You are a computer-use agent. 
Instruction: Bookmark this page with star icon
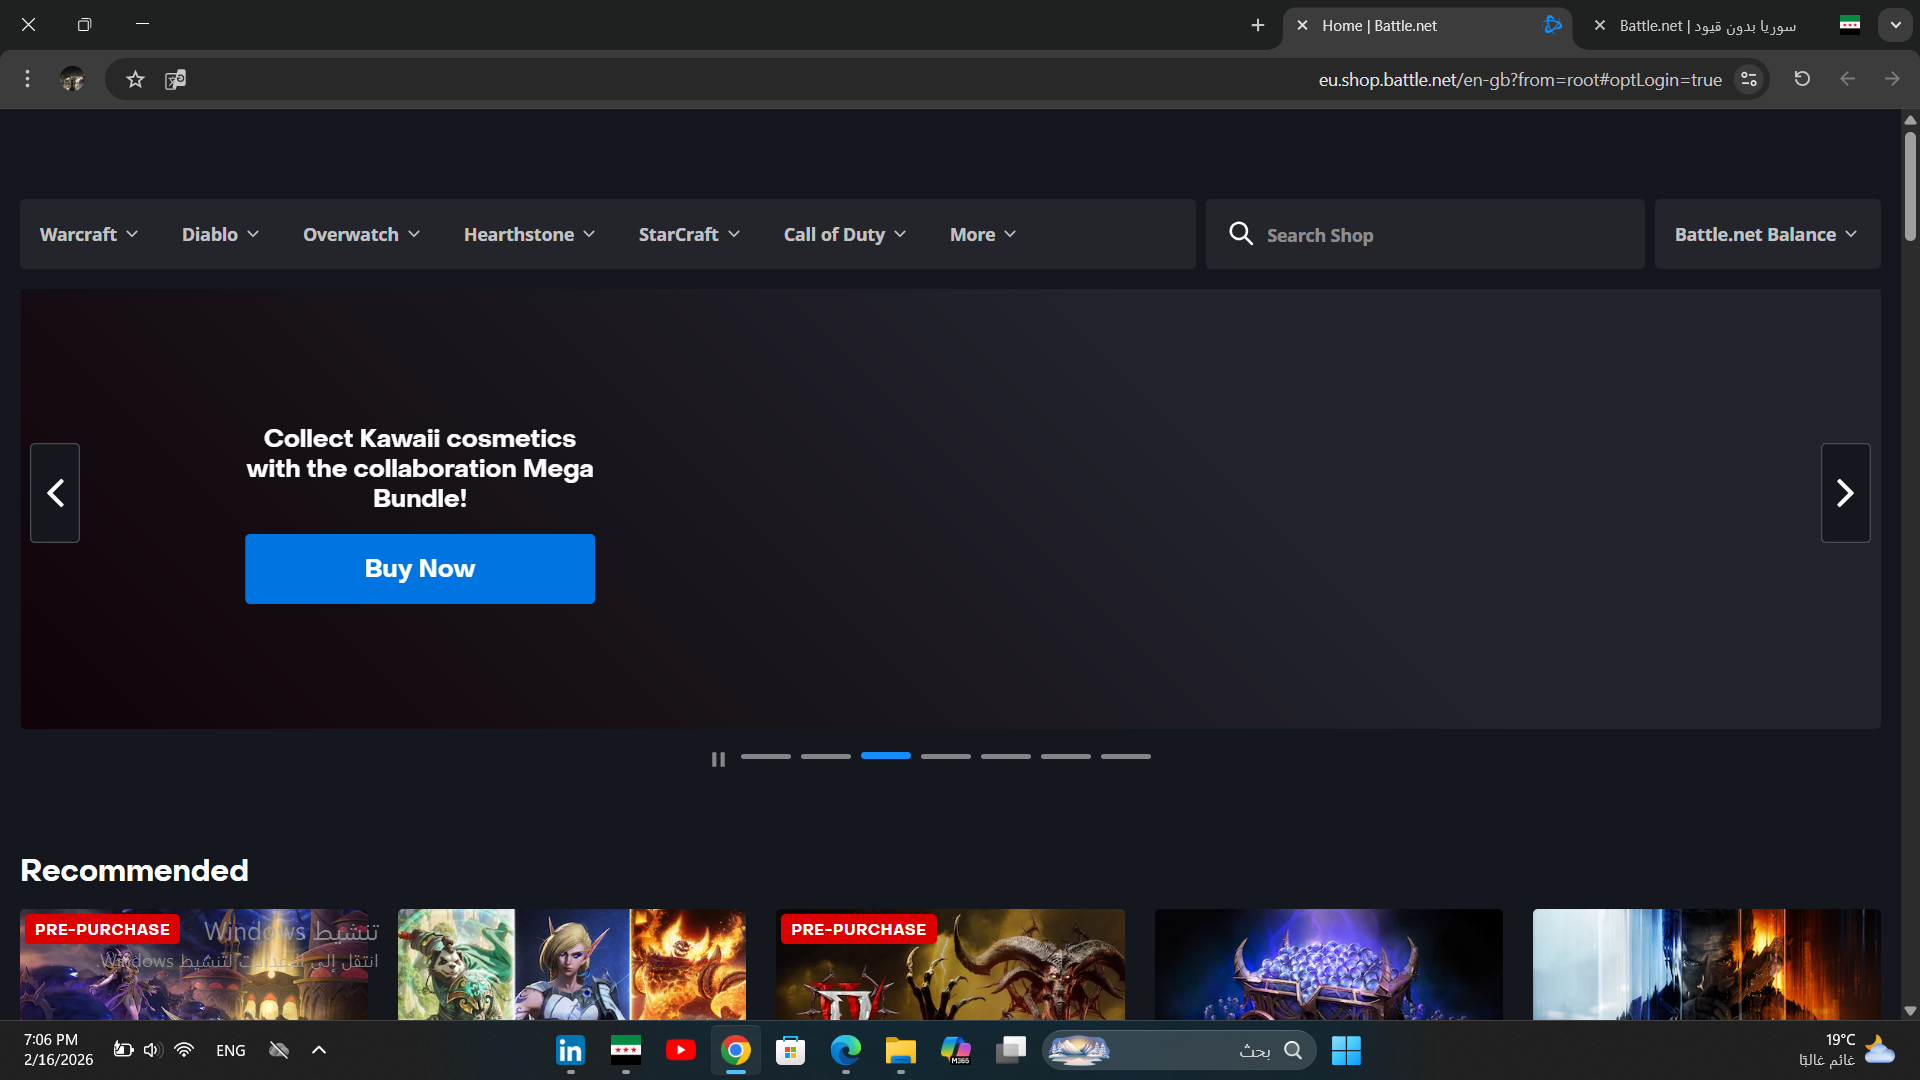click(136, 80)
